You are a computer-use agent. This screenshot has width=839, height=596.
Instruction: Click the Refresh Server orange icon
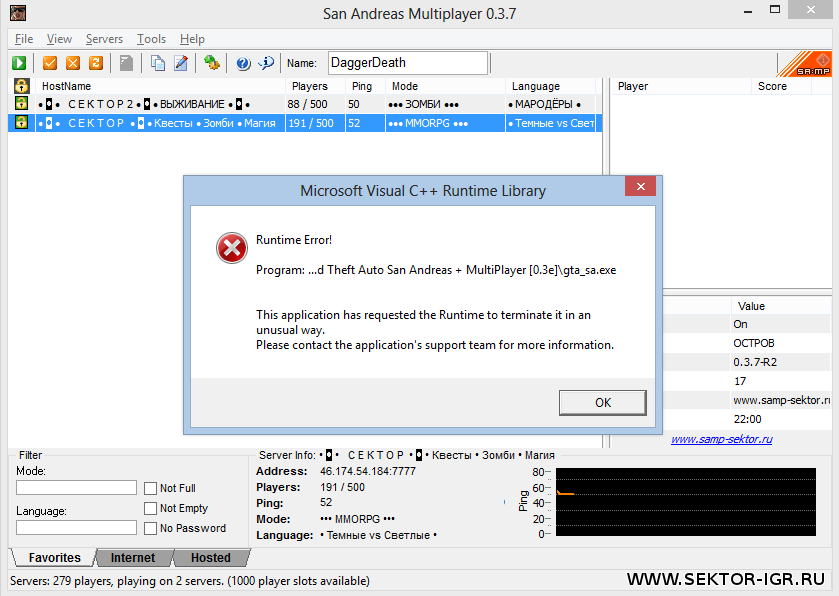[96, 63]
